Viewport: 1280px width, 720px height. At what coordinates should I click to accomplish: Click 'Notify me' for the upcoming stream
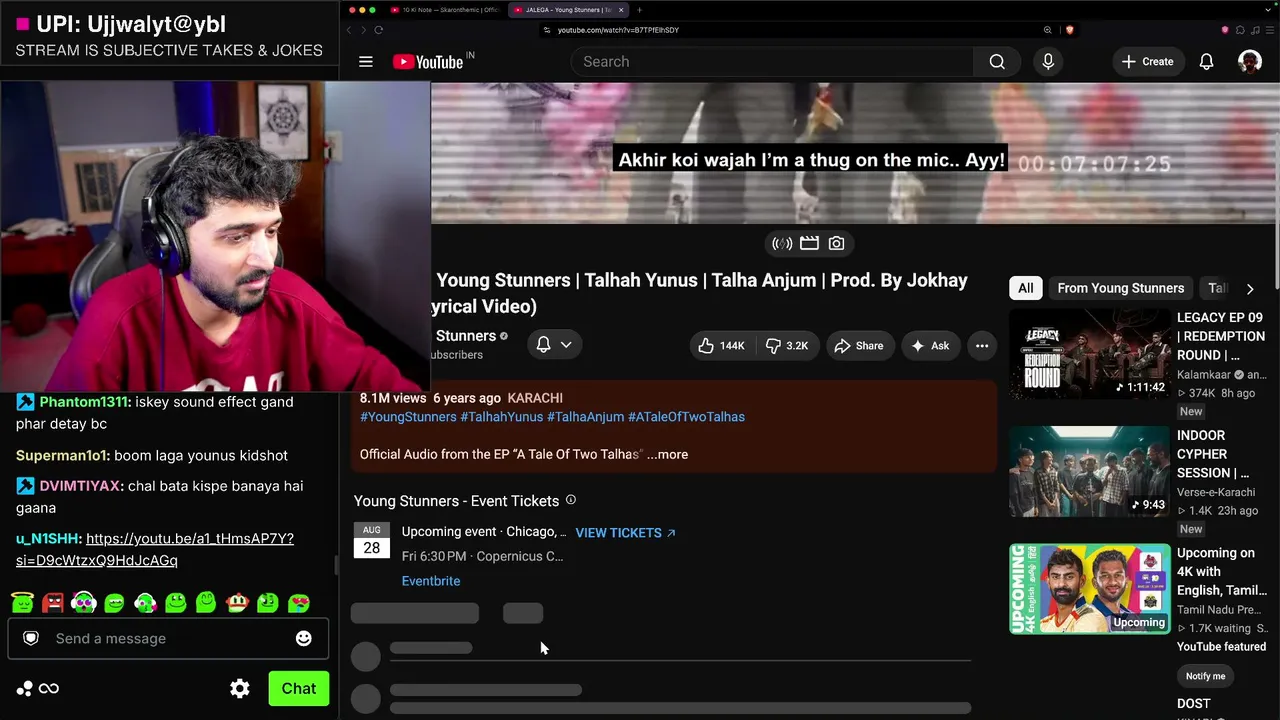(x=1205, y=676)
